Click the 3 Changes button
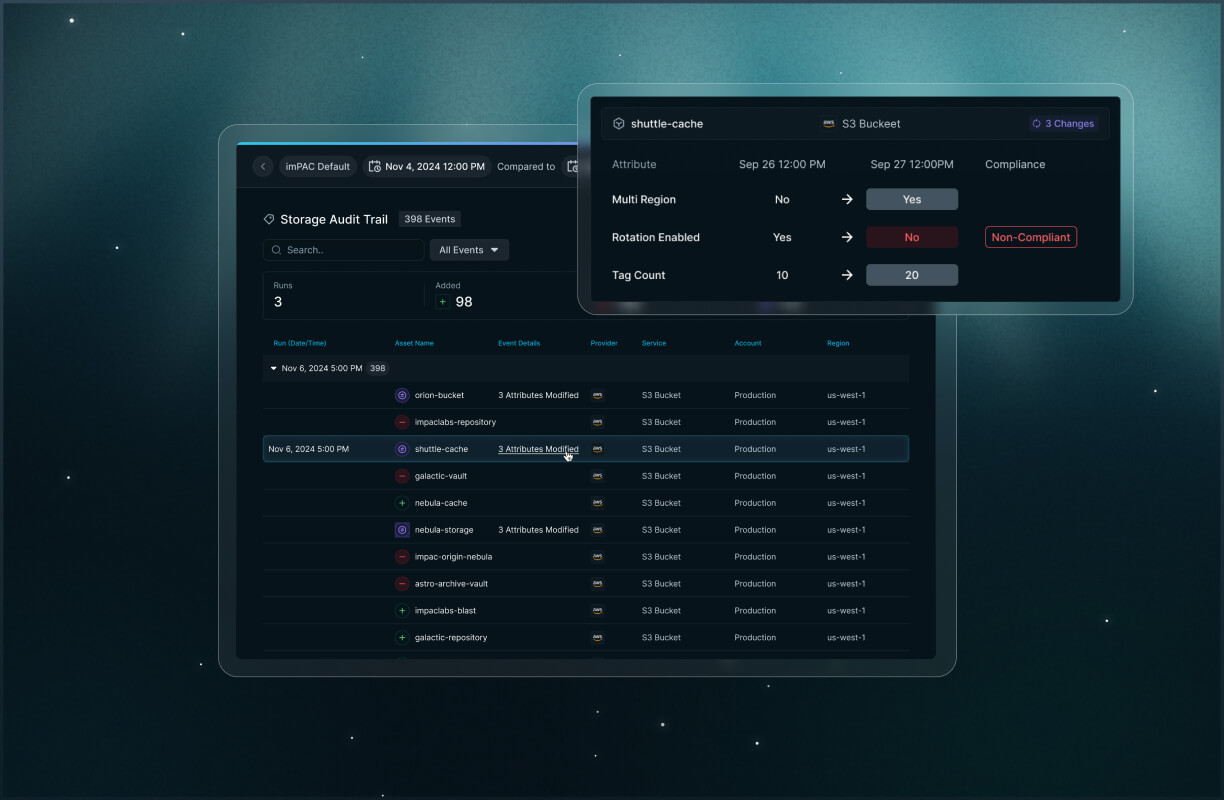The image size is (1224, 800). point(1062,123)
